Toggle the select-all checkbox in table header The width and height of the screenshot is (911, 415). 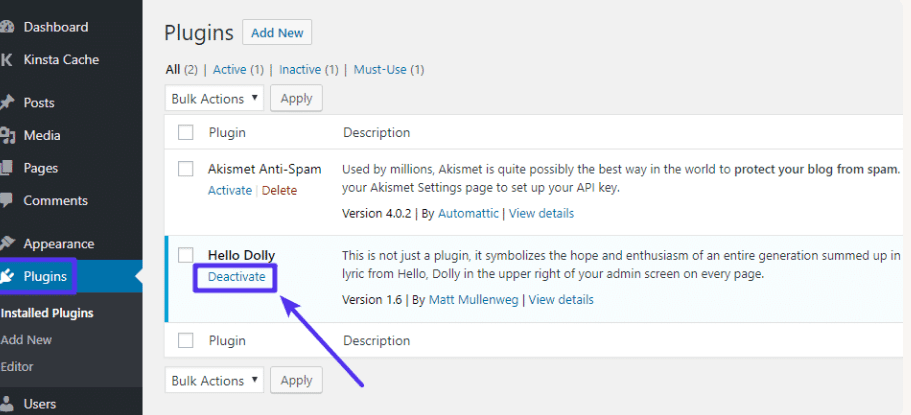[x=185, y=132]
